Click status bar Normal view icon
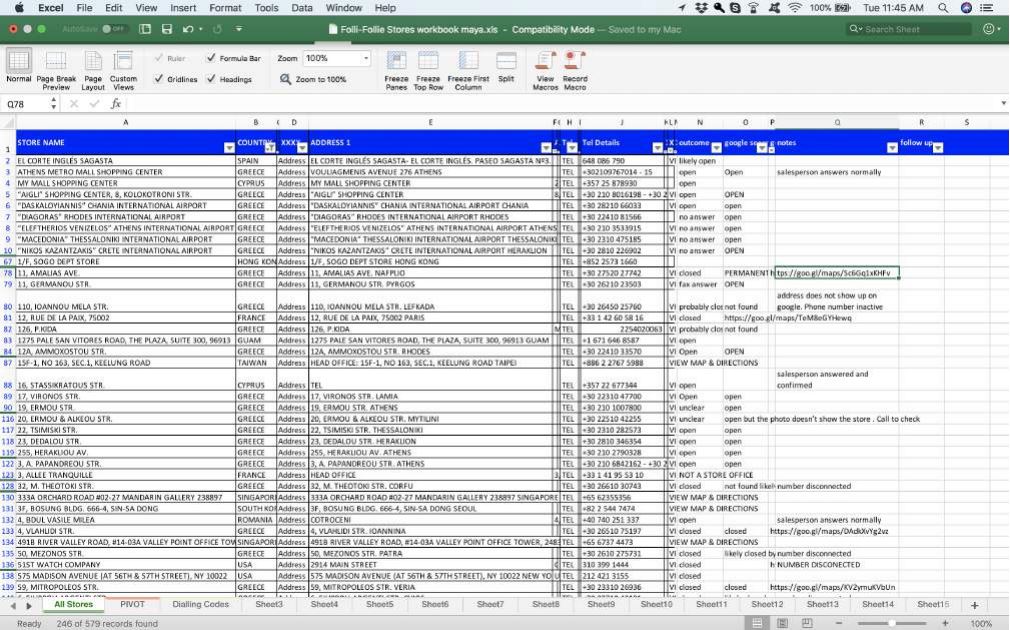1010x630 pixels. [x=757, y=623]
